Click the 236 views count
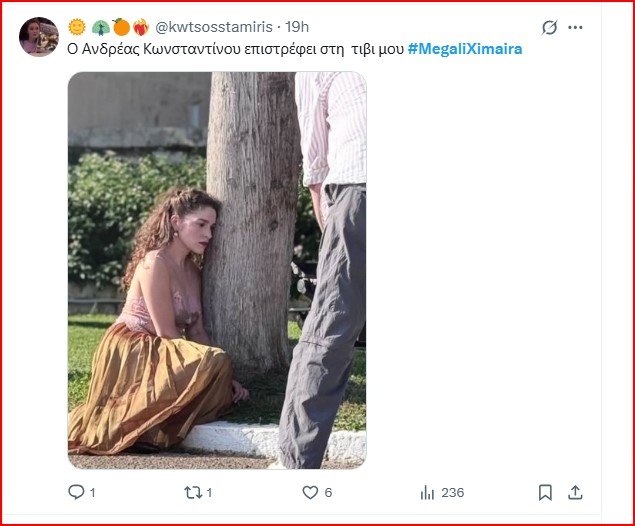The image size is (635, 526). tap(453, 492)
